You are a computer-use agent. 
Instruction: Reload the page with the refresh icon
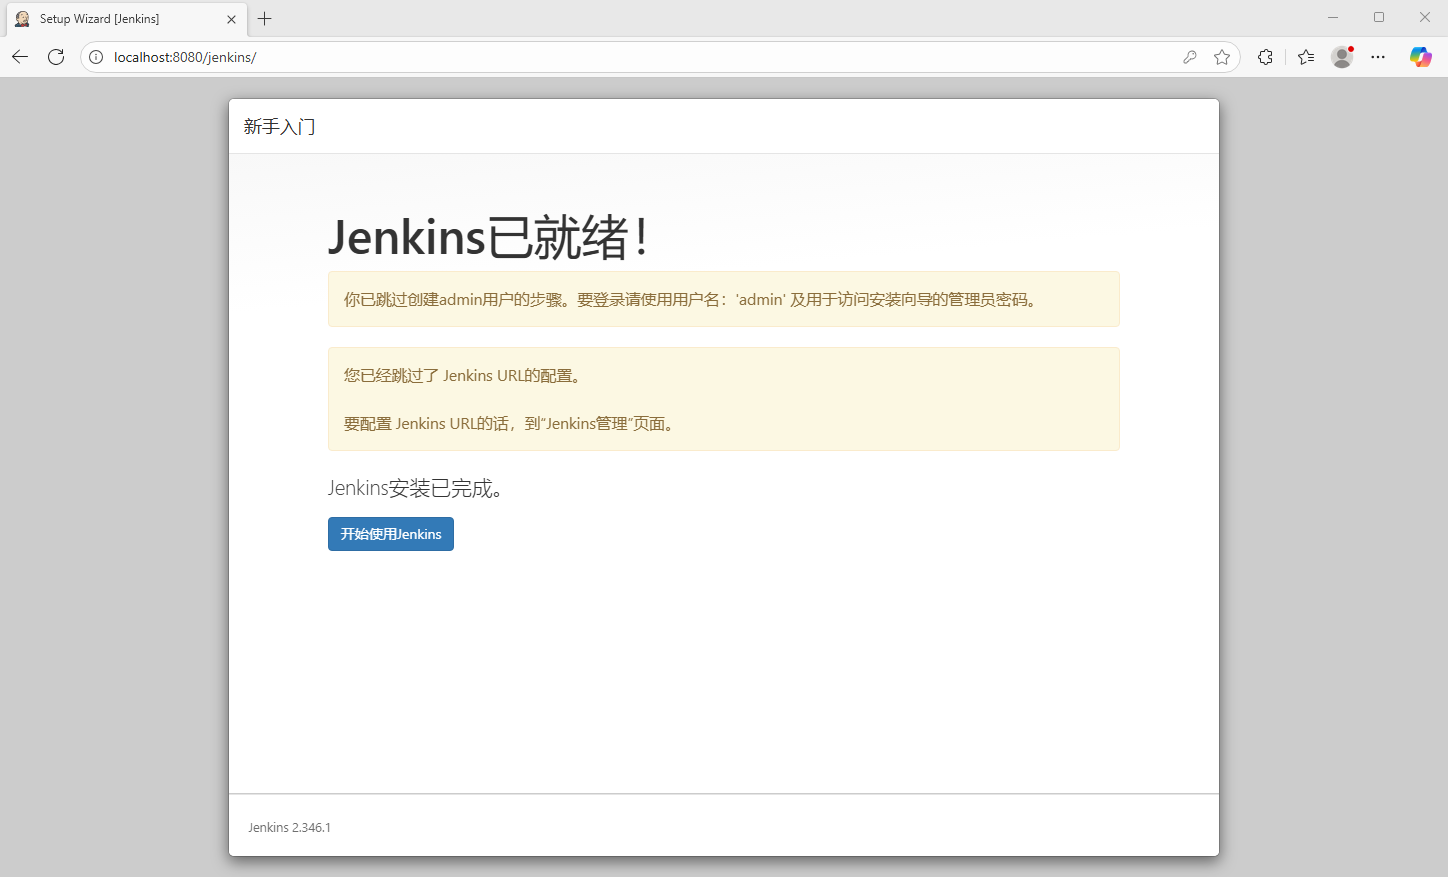(56, 57)
